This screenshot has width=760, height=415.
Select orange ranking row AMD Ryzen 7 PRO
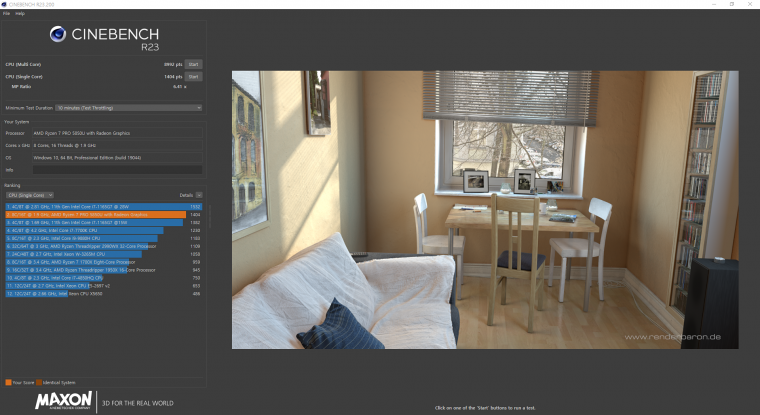pos(103,214)
